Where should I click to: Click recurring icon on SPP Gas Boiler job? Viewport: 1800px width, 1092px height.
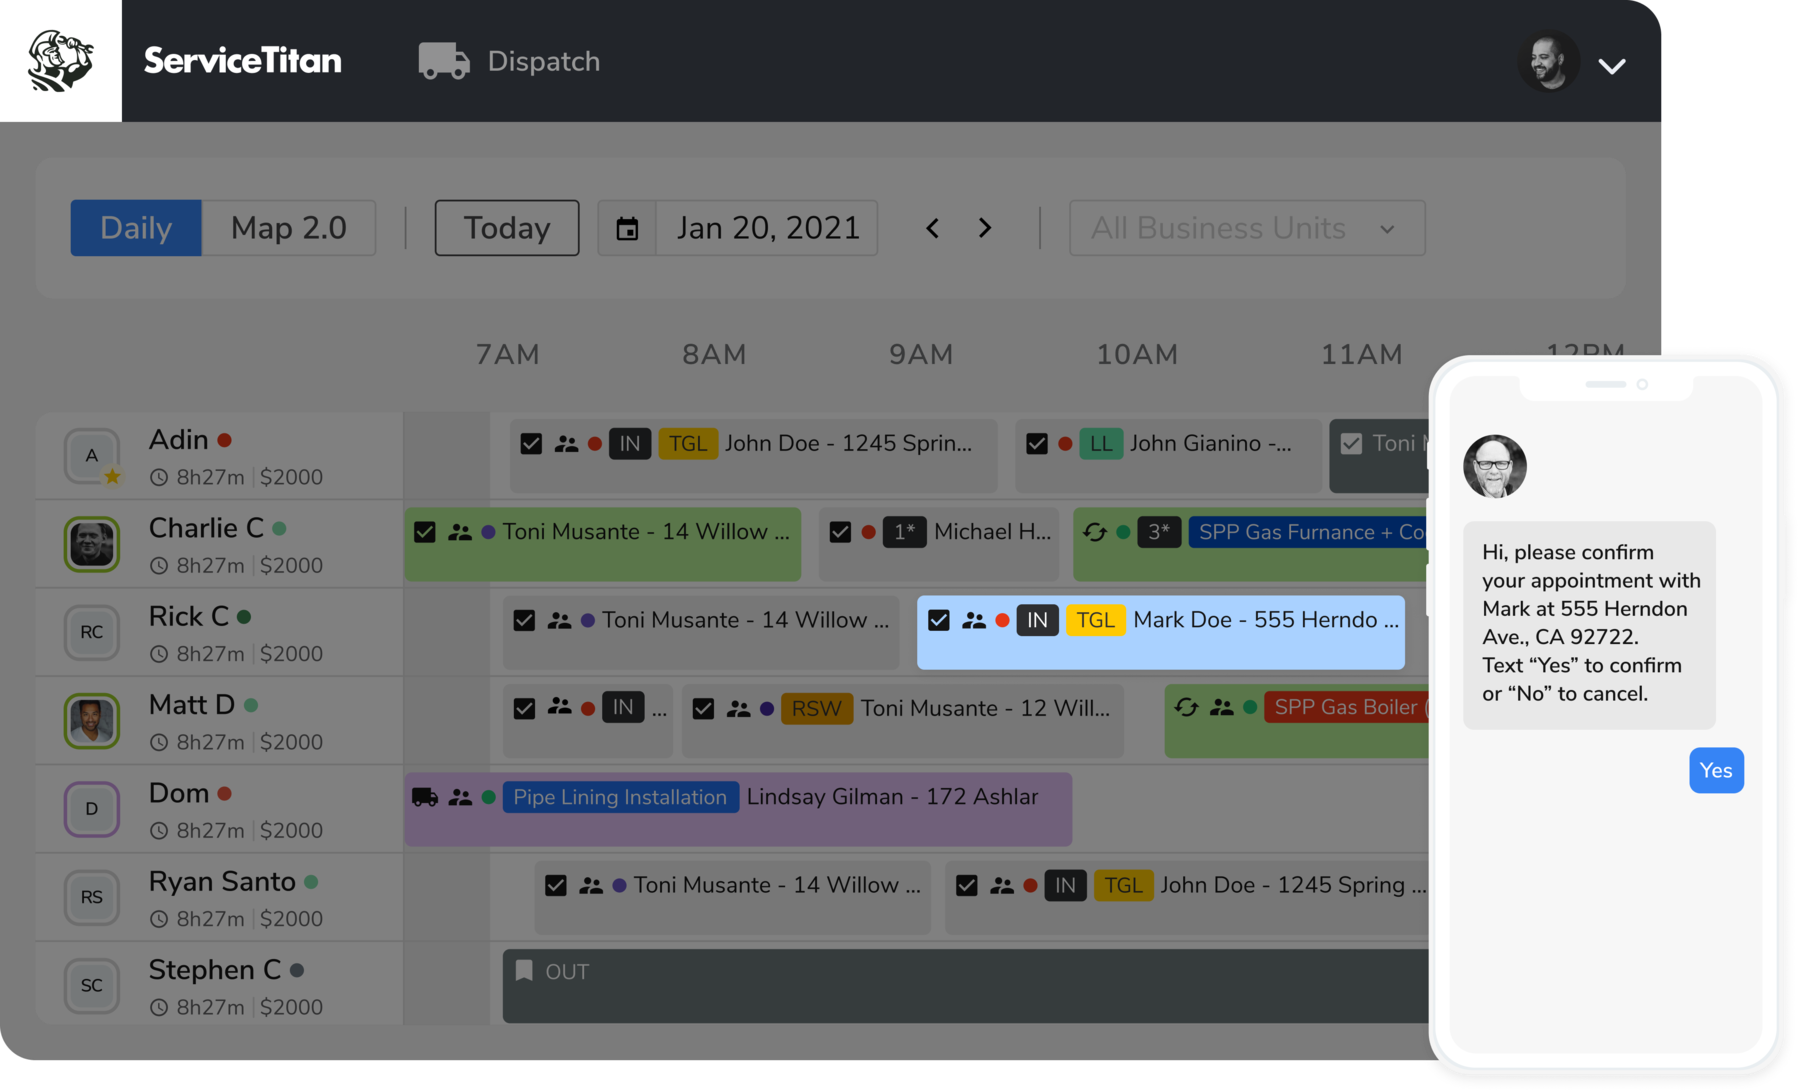pos(1186,708)
